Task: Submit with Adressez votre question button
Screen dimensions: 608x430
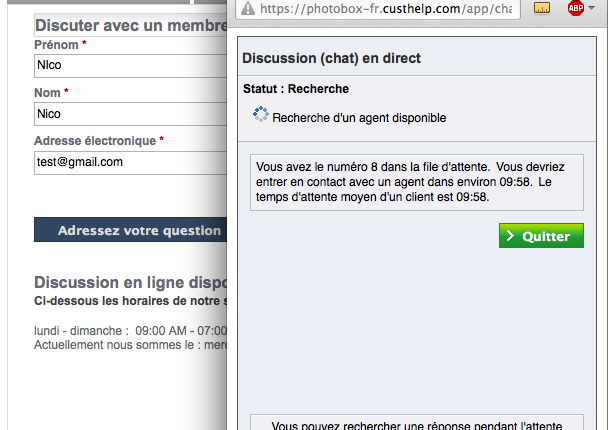Action: tap(131, 230)
